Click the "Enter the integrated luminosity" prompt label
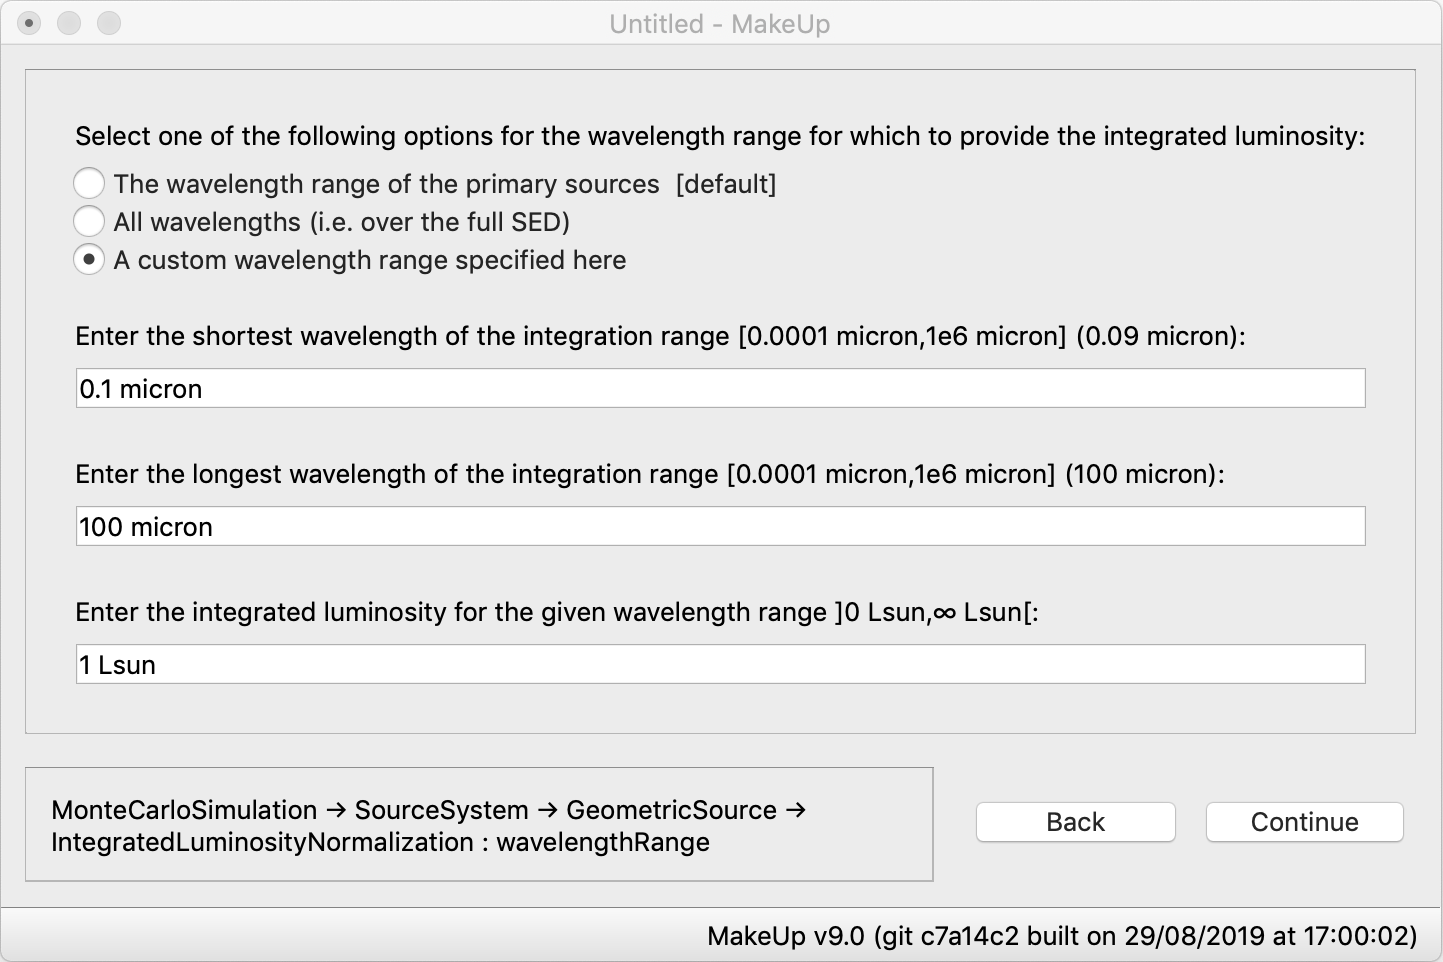 click(x=557, y=612)
